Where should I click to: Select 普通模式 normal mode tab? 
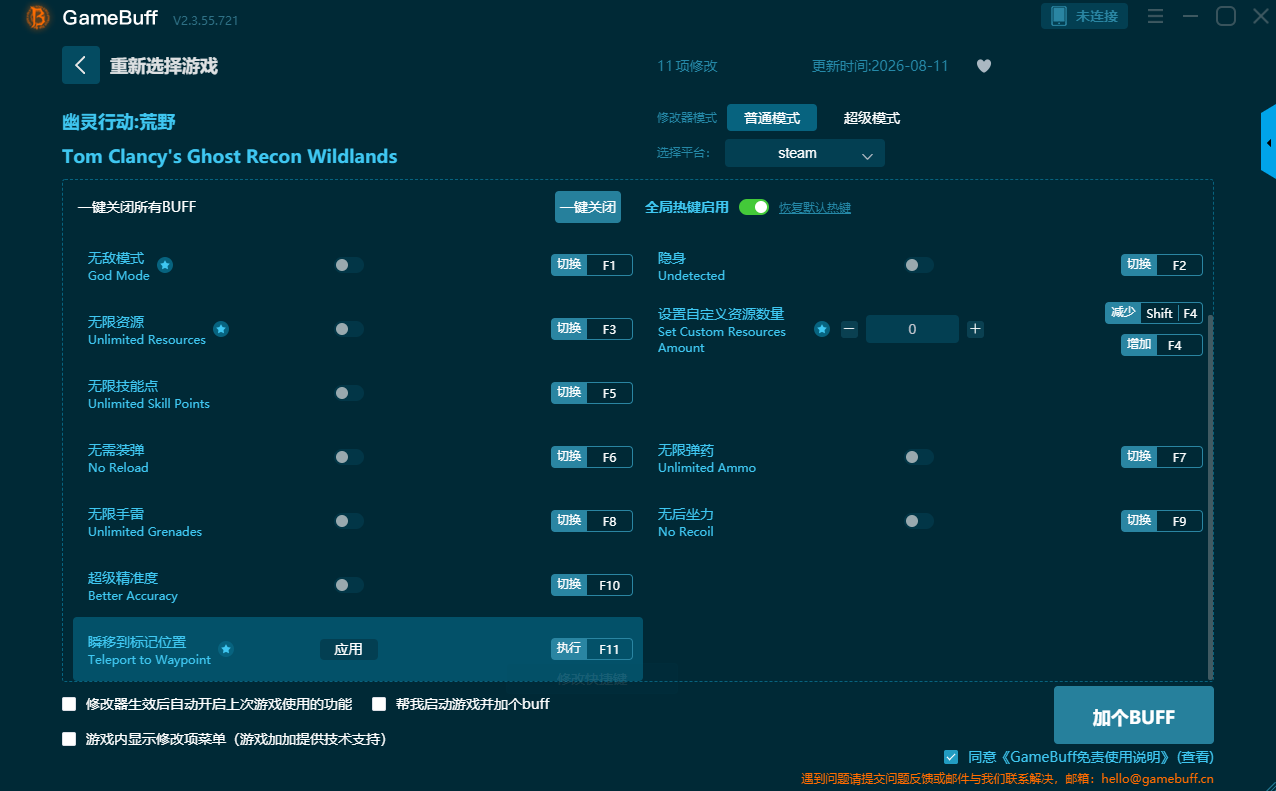coord(772,118)
